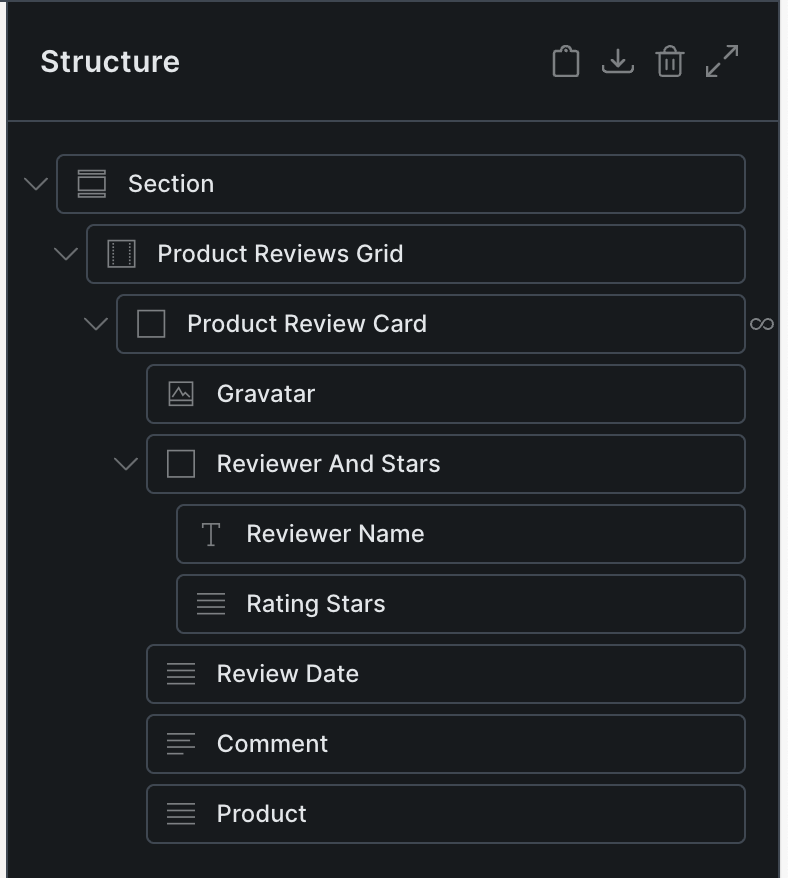
Task: Click the Gravatar image element icon
Action: 181,394
